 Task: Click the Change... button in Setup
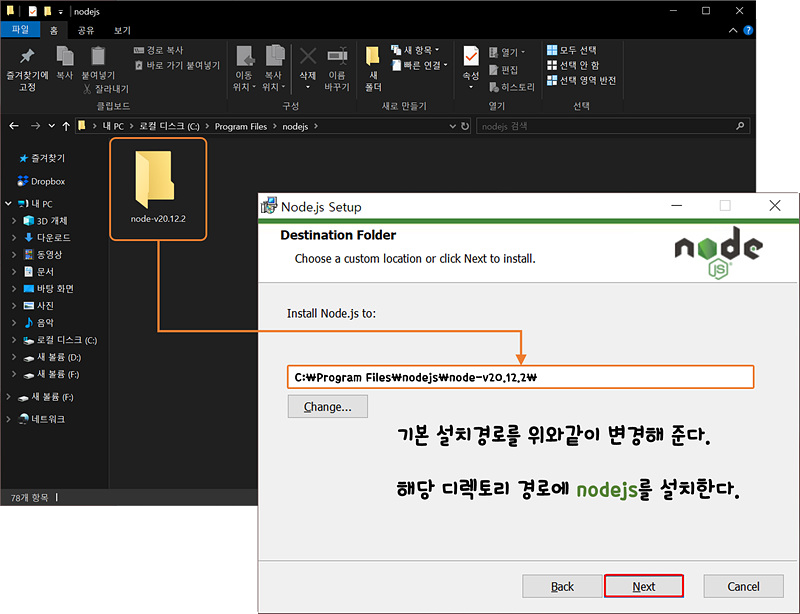[328, 406]
